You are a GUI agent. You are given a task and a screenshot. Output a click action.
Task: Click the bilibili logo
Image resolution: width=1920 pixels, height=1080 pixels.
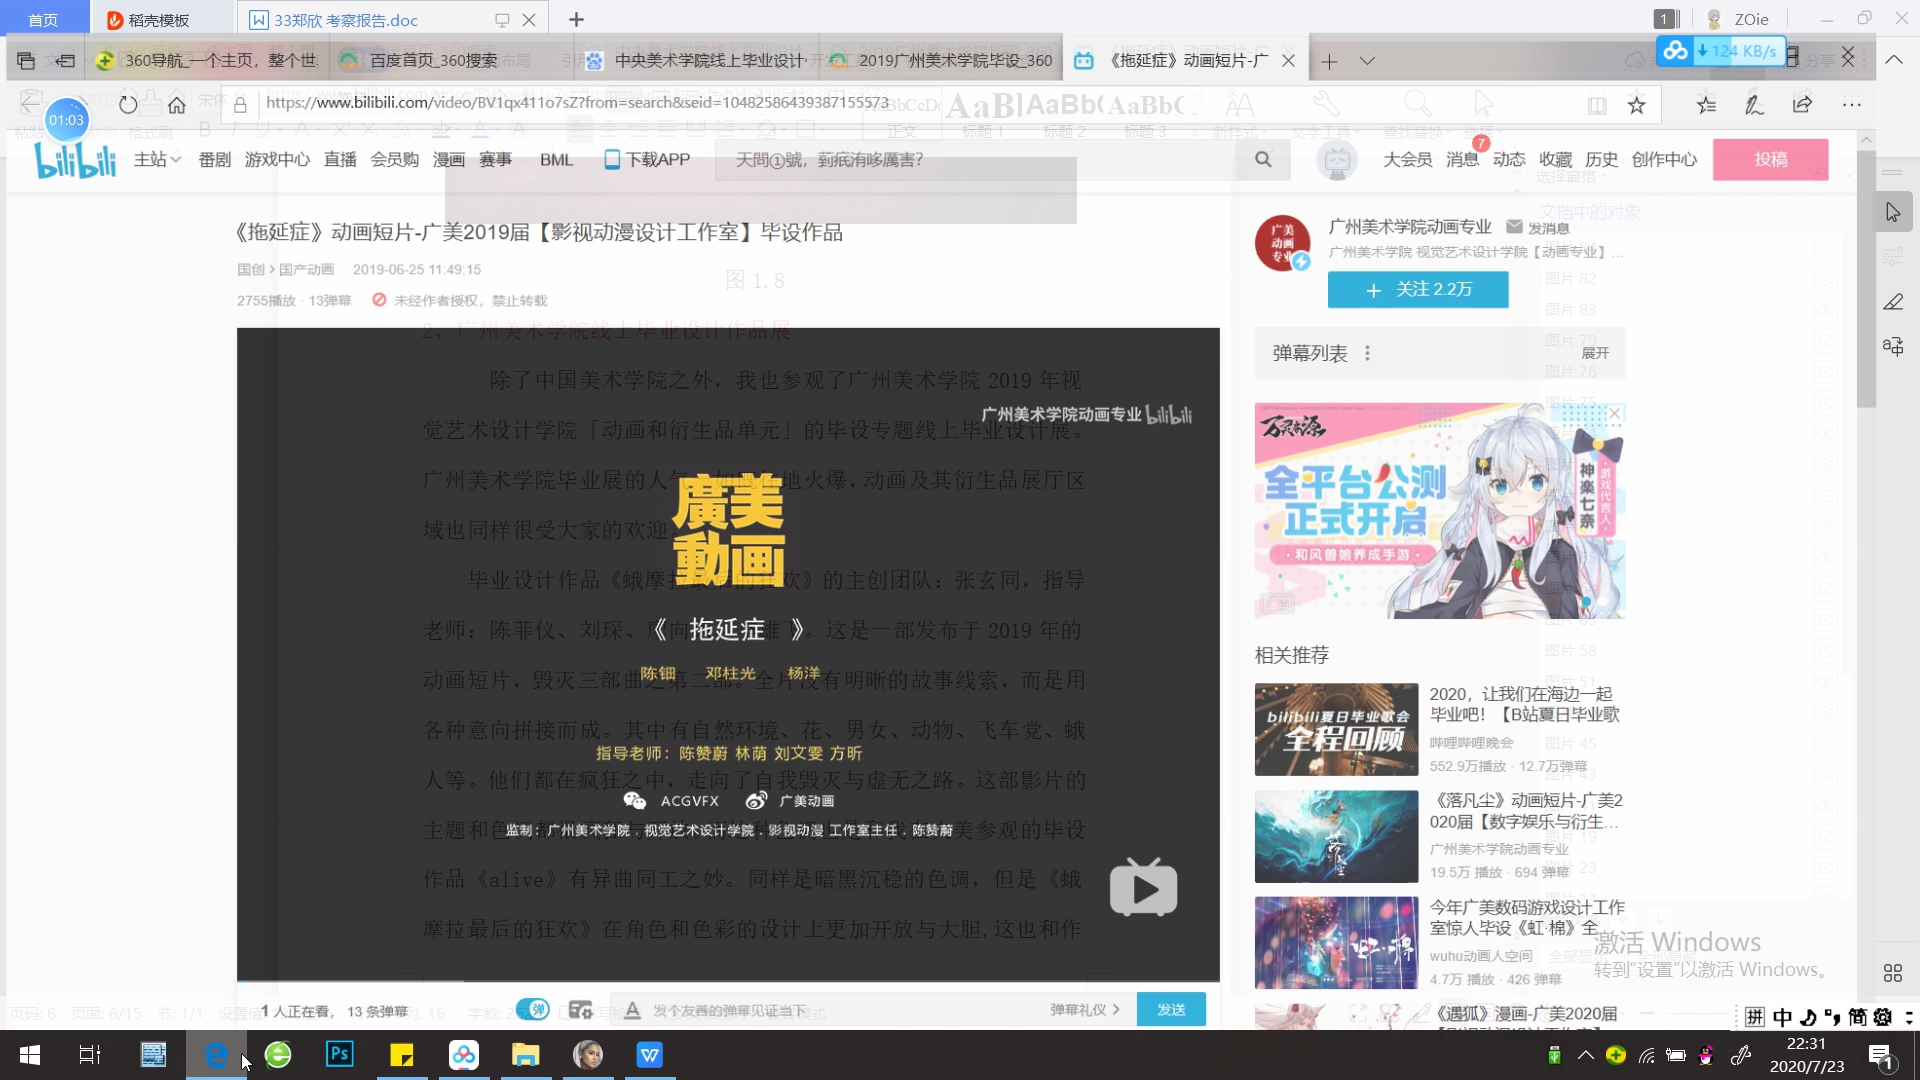(75, 160)
